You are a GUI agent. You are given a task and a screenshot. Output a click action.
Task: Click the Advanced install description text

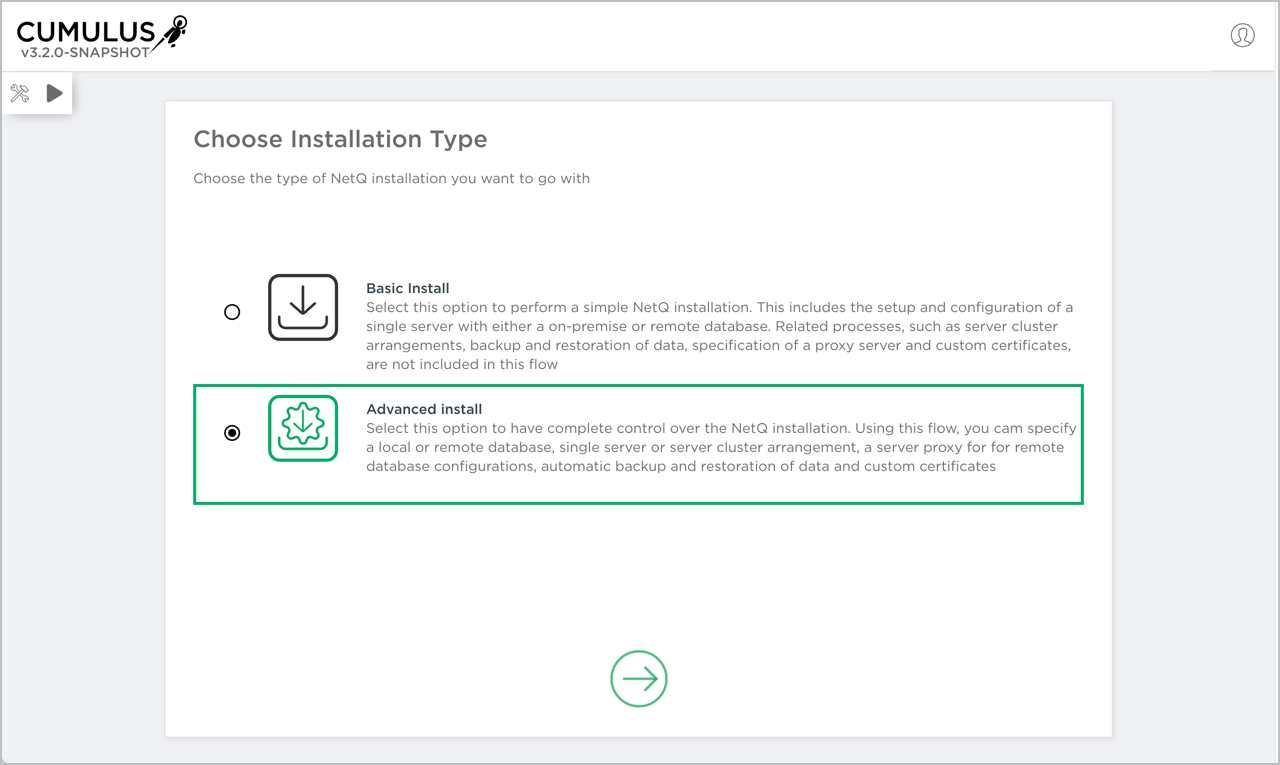click(x=720, y=447)
